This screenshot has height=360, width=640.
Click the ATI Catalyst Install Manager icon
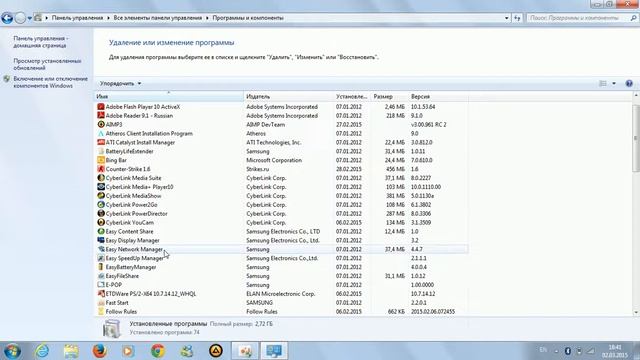101,142
